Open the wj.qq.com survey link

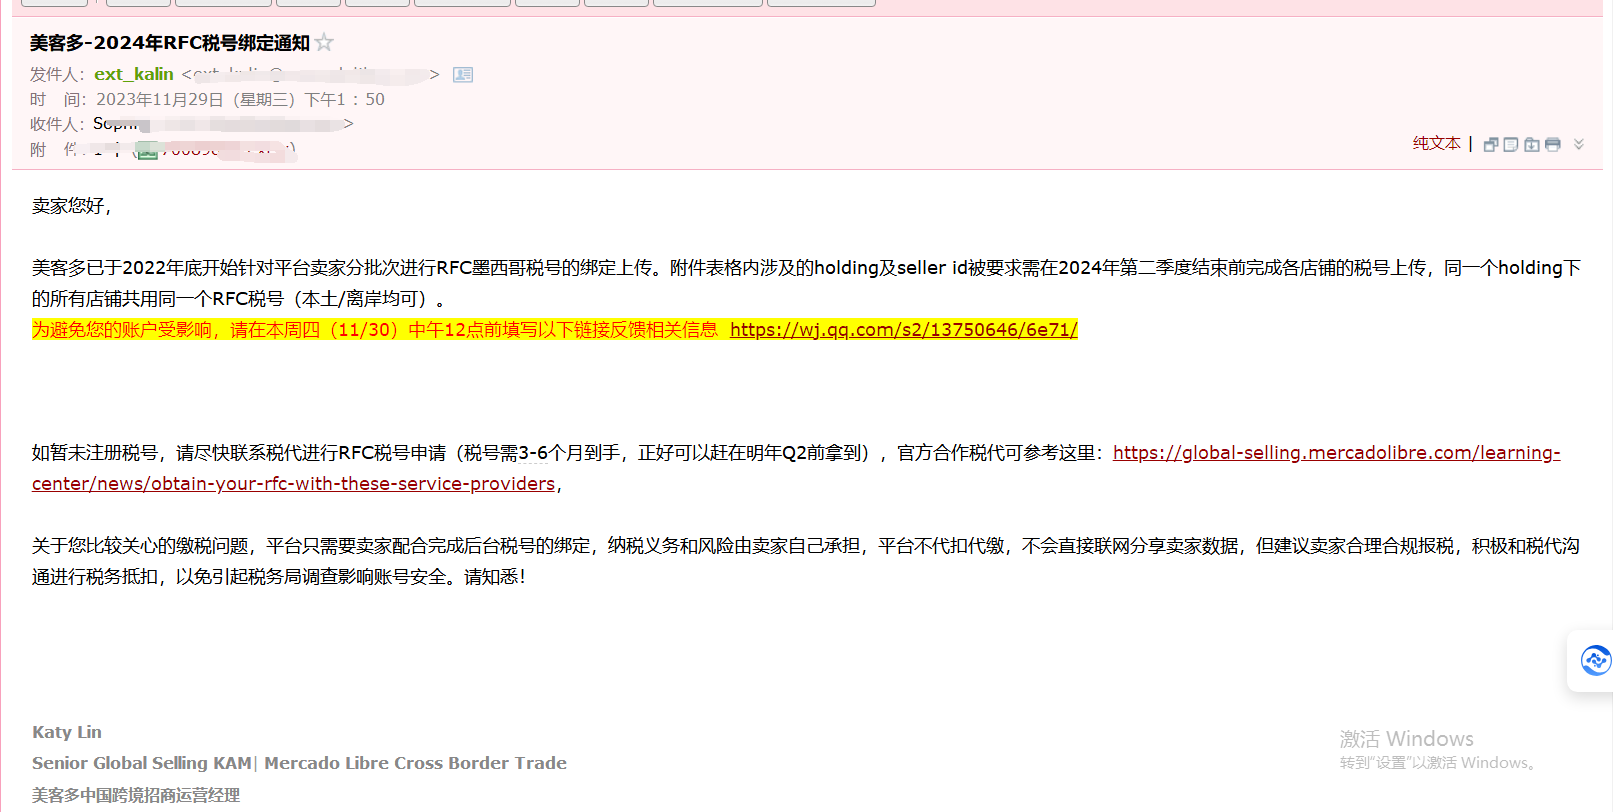pyautogui.click(x=903, y=330)
